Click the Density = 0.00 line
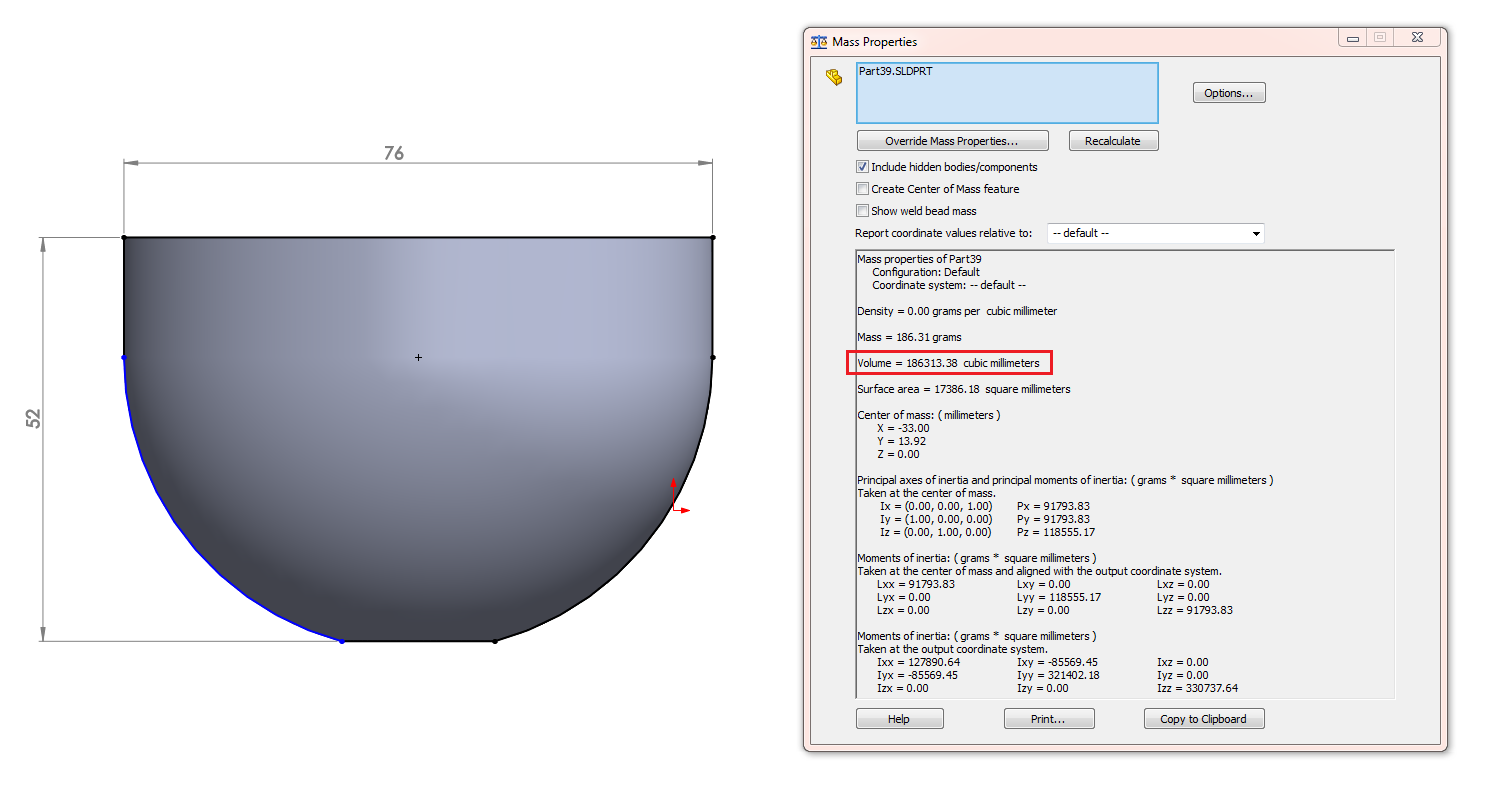Image resolution: width=1509 pixels, height=791 pixels. coord(957,311)
